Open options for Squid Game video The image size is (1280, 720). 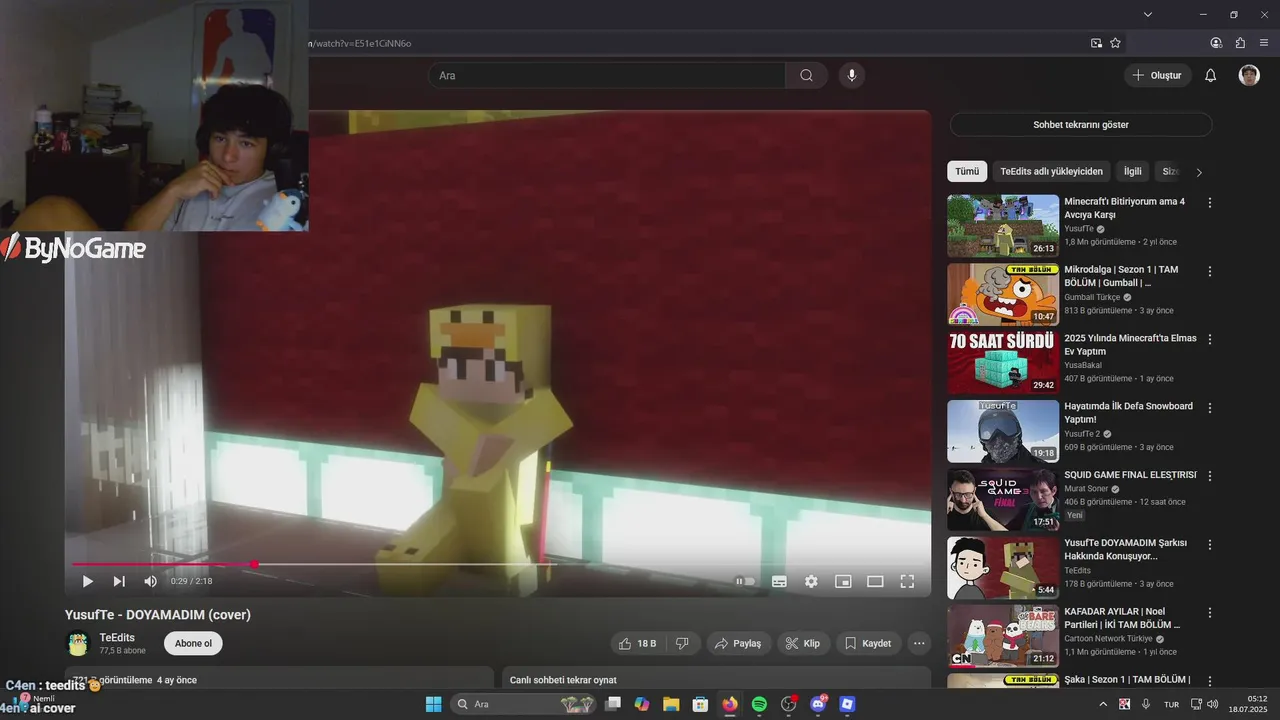pos(1210,476)
